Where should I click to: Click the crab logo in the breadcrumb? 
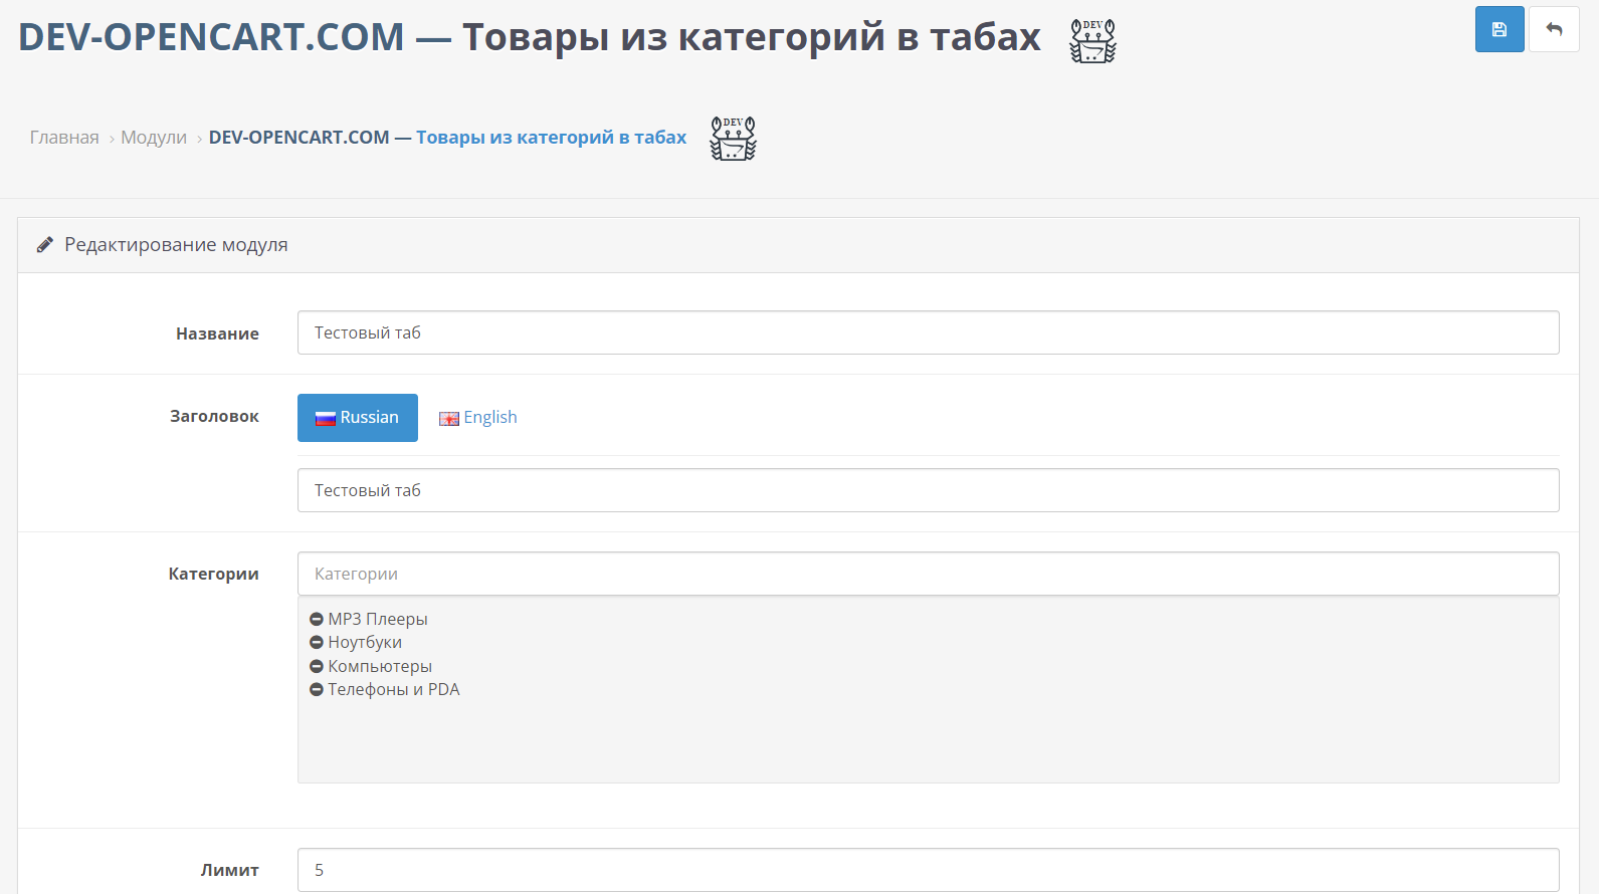click(733, 138)
